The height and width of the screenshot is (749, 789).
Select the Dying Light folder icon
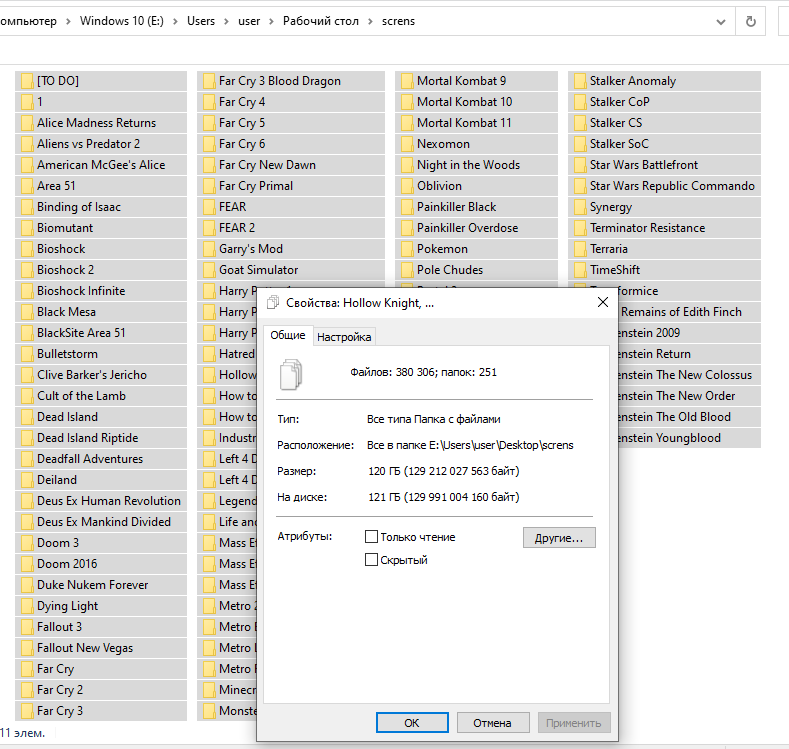tap(27, 606)
